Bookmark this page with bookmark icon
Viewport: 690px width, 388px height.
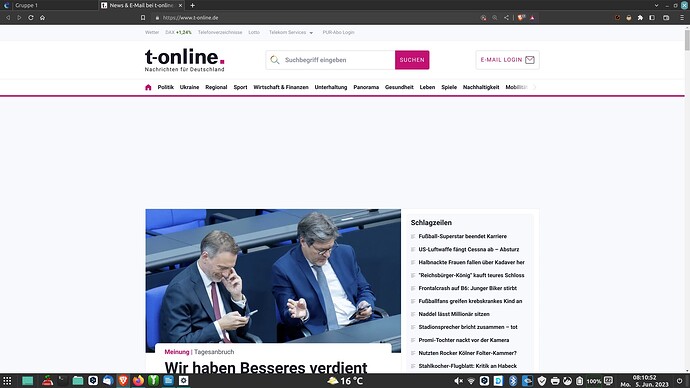pyautogui.click(x=143, y=18)
